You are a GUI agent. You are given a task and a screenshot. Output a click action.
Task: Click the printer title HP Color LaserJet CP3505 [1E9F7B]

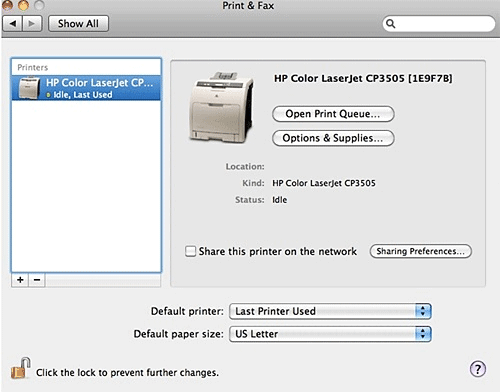(x=363, y=79)
